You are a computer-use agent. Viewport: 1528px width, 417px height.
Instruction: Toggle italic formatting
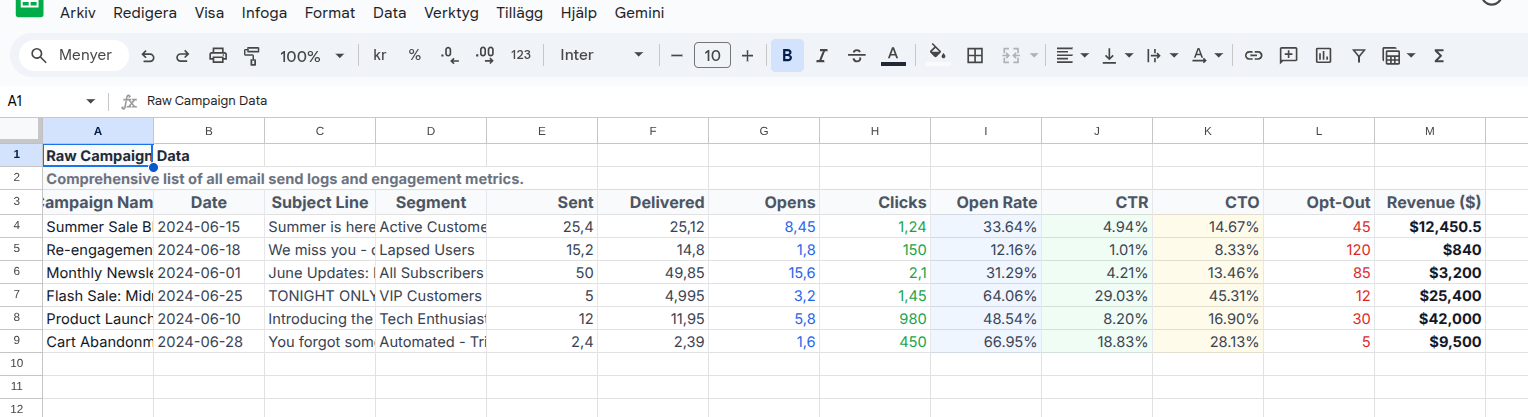coord(822,56)
